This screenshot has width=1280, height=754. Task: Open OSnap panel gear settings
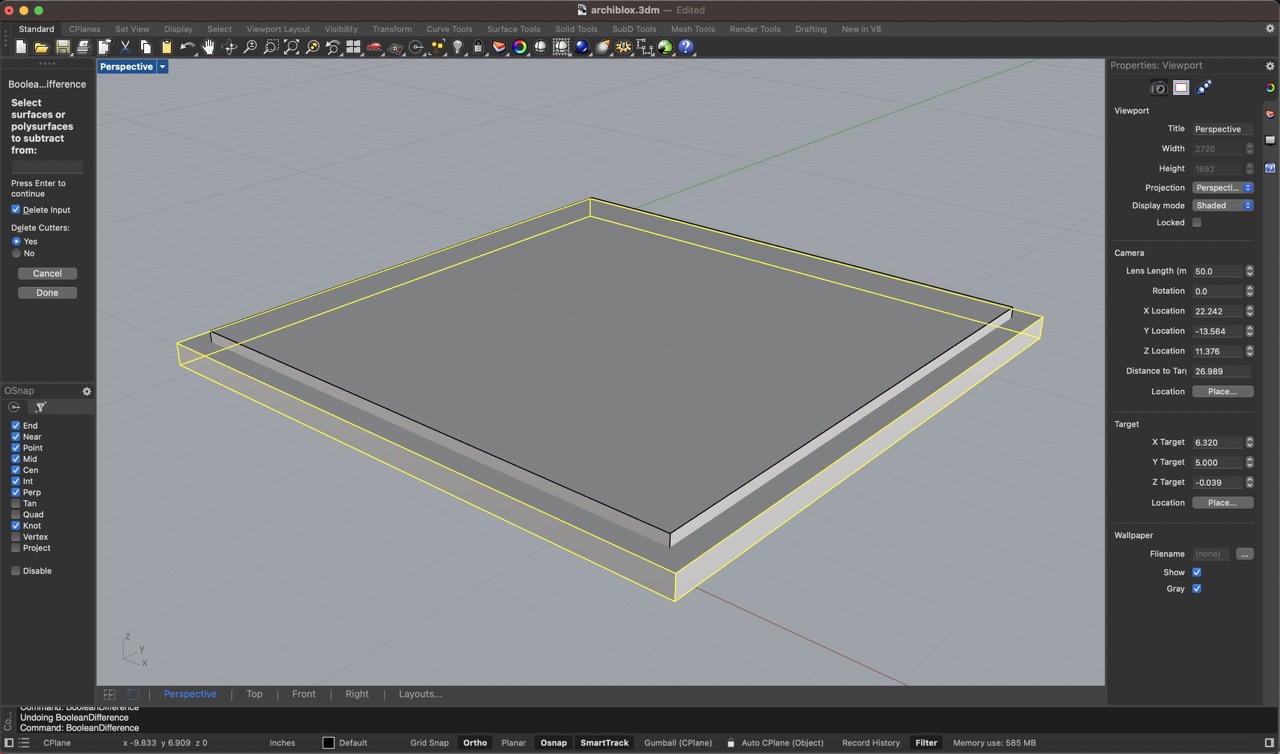(x=86, y=391)
